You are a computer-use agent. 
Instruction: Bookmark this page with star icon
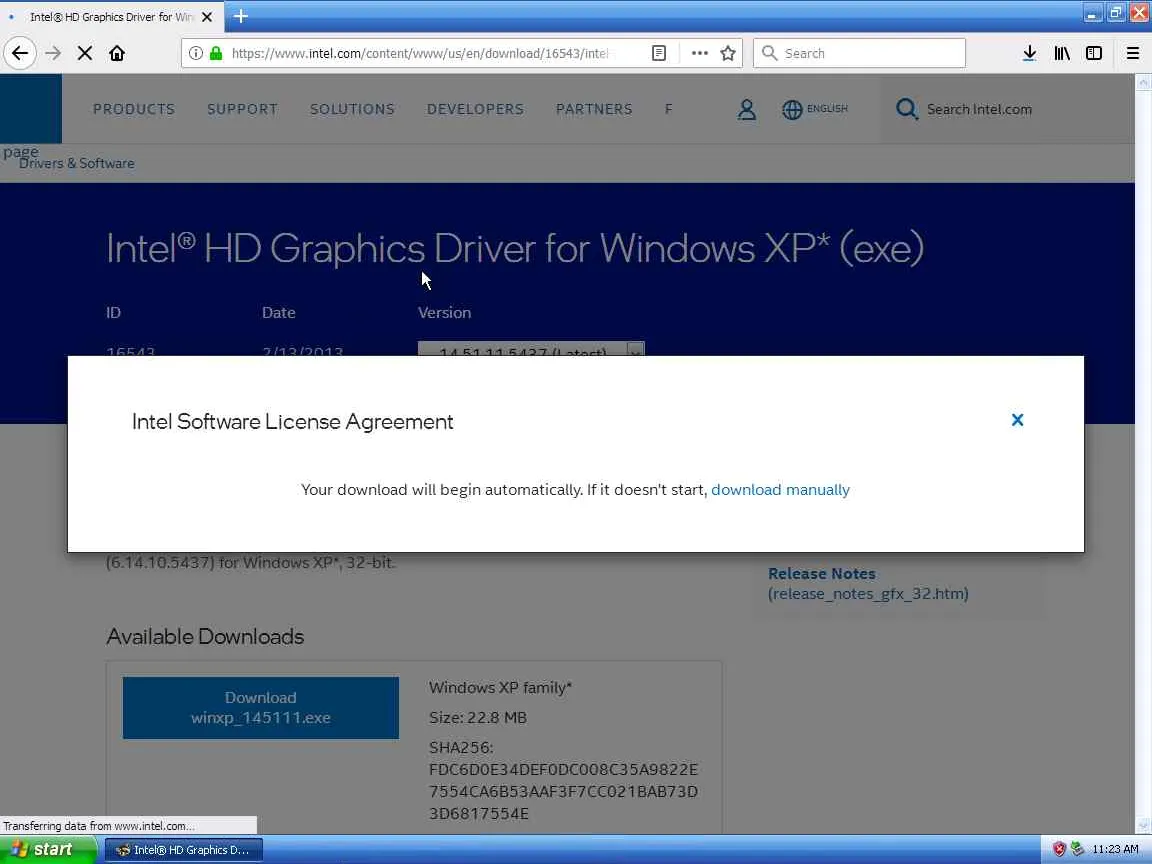pos(728,53)
